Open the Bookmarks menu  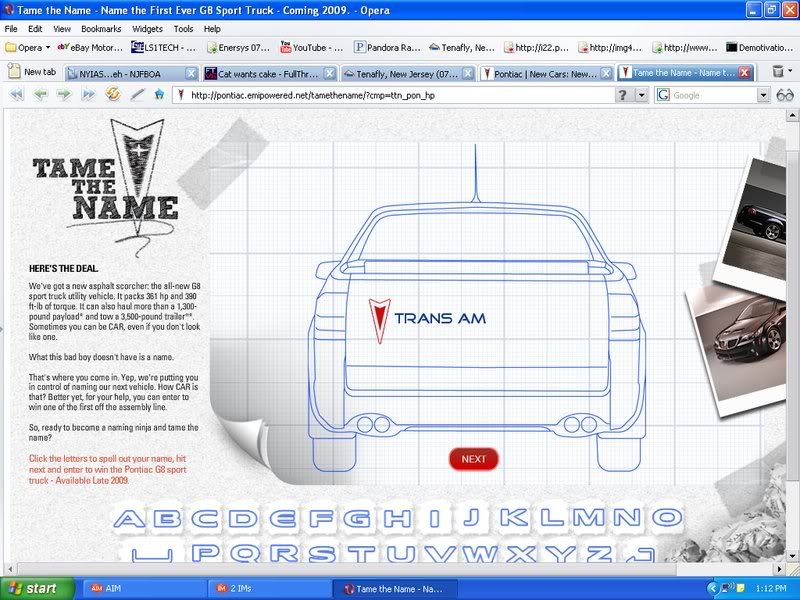(x=101, y=29)
